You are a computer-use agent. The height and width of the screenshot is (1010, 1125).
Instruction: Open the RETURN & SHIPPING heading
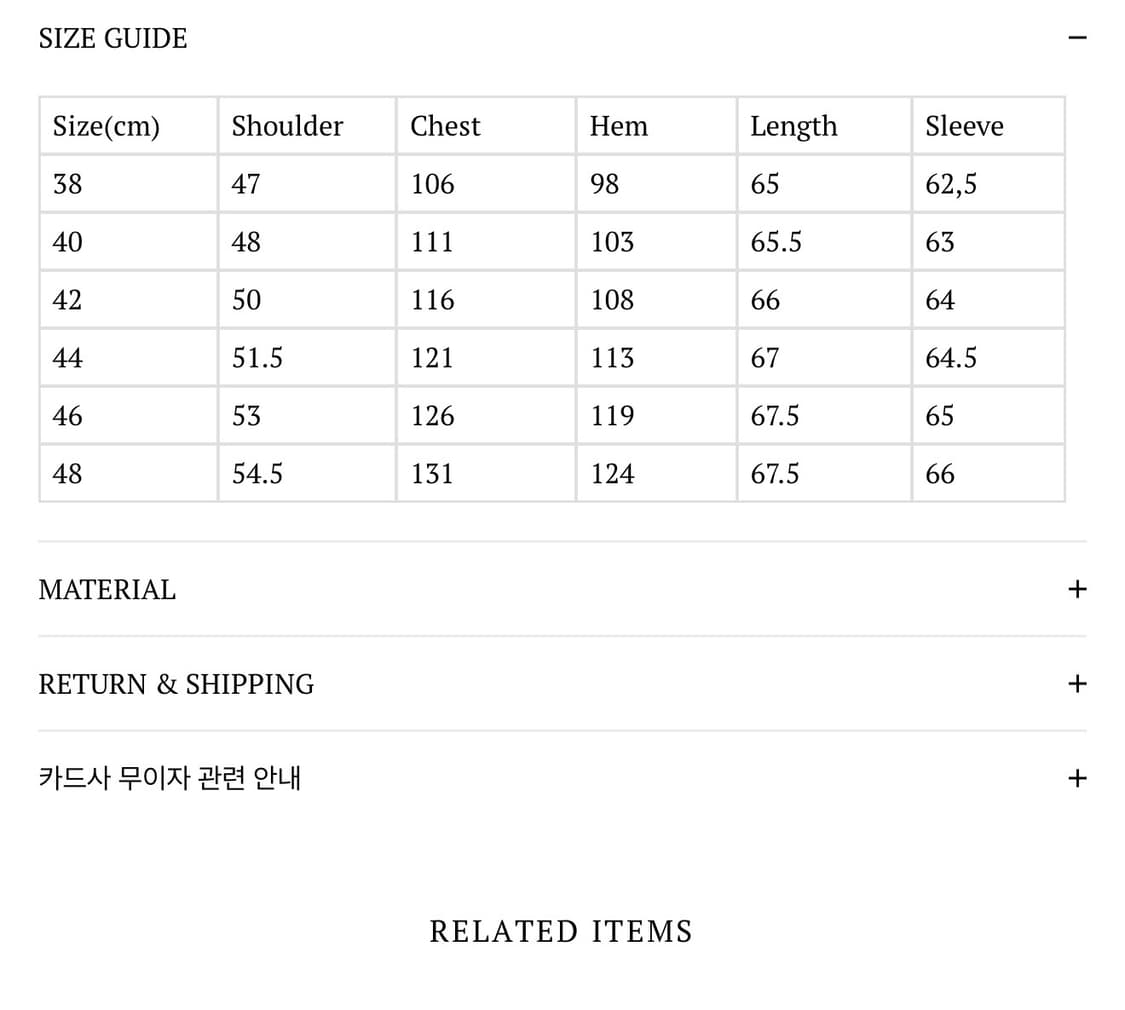[176, 684]
